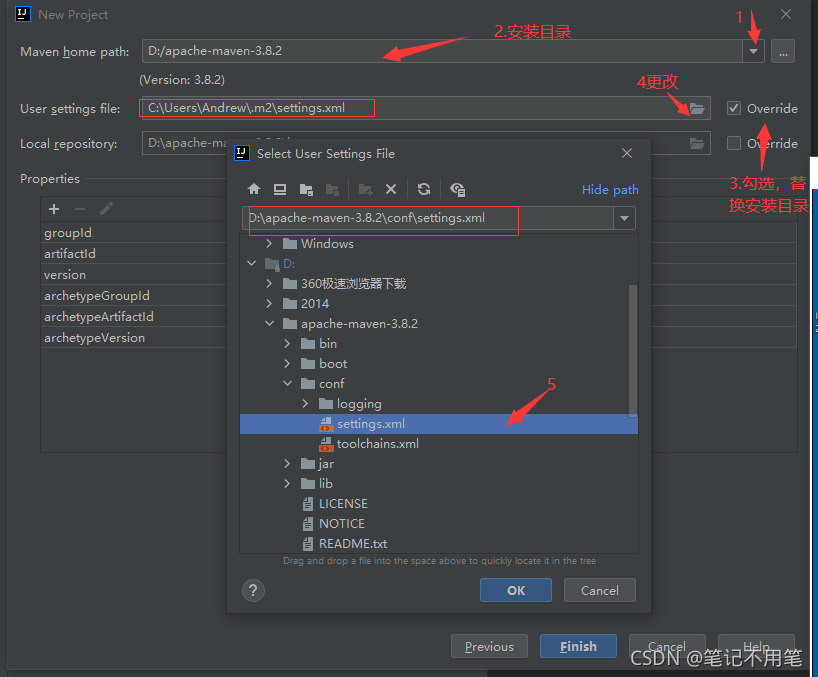This screenshot has width=818, height=677.
Task: Click the module directory toolbar icon
Action: coord(332,189)
